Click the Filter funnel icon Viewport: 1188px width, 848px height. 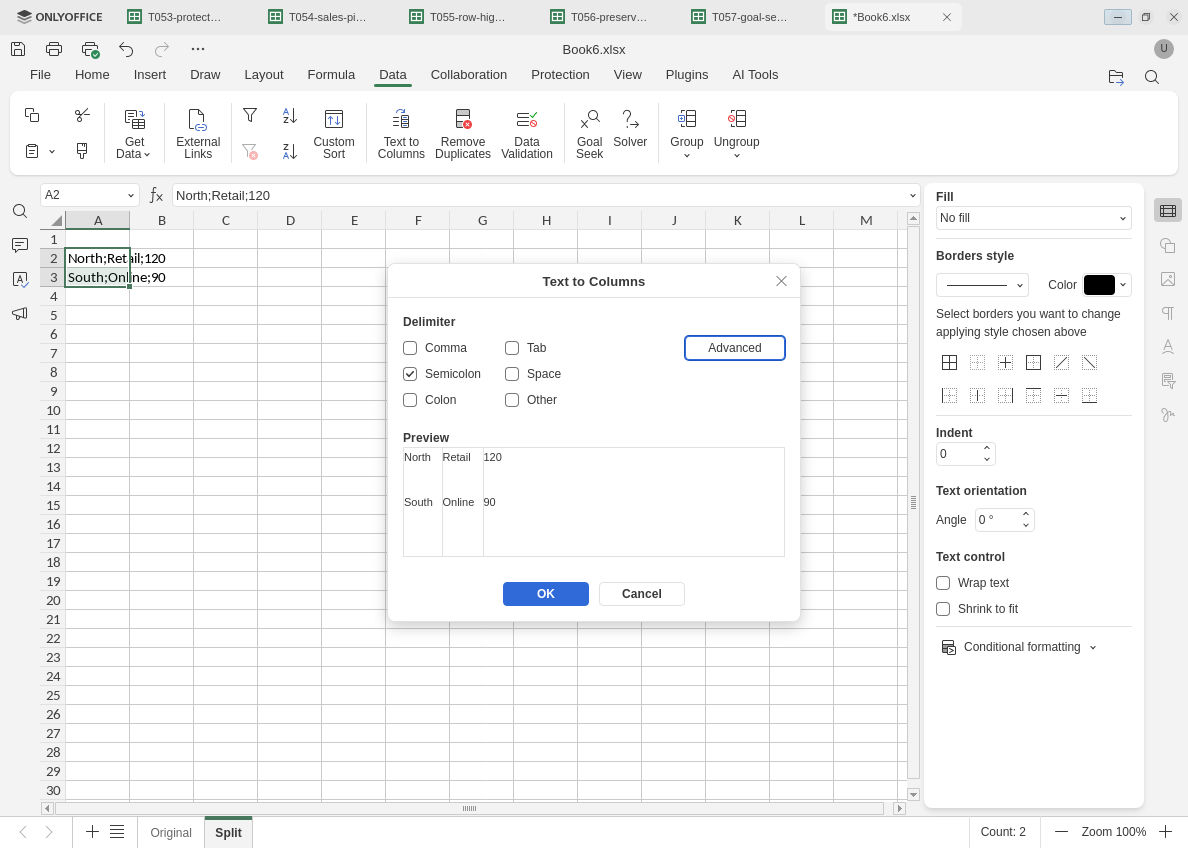click(x=250, y=114)
